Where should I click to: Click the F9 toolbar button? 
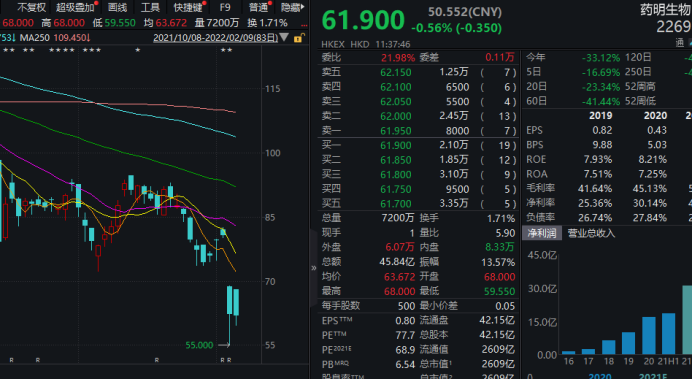225,8
